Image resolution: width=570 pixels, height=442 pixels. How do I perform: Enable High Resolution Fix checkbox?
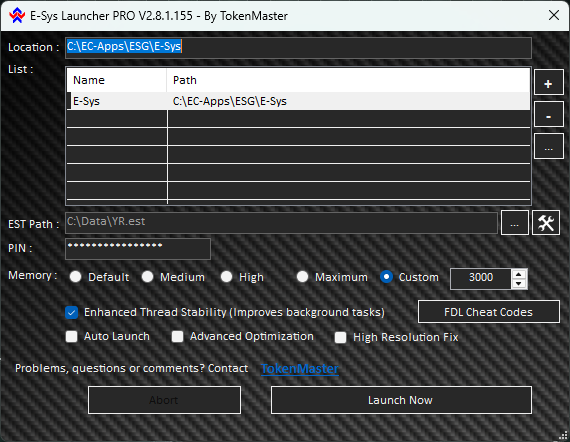click(x=340, y=337)
